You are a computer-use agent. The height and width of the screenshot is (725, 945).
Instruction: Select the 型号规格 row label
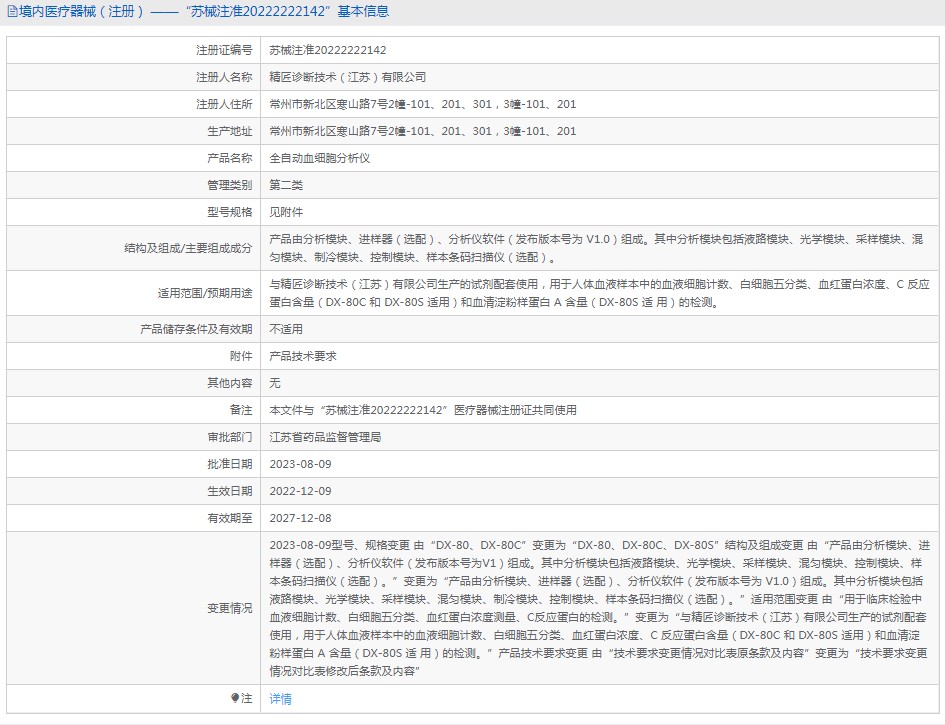coord(230,212)
